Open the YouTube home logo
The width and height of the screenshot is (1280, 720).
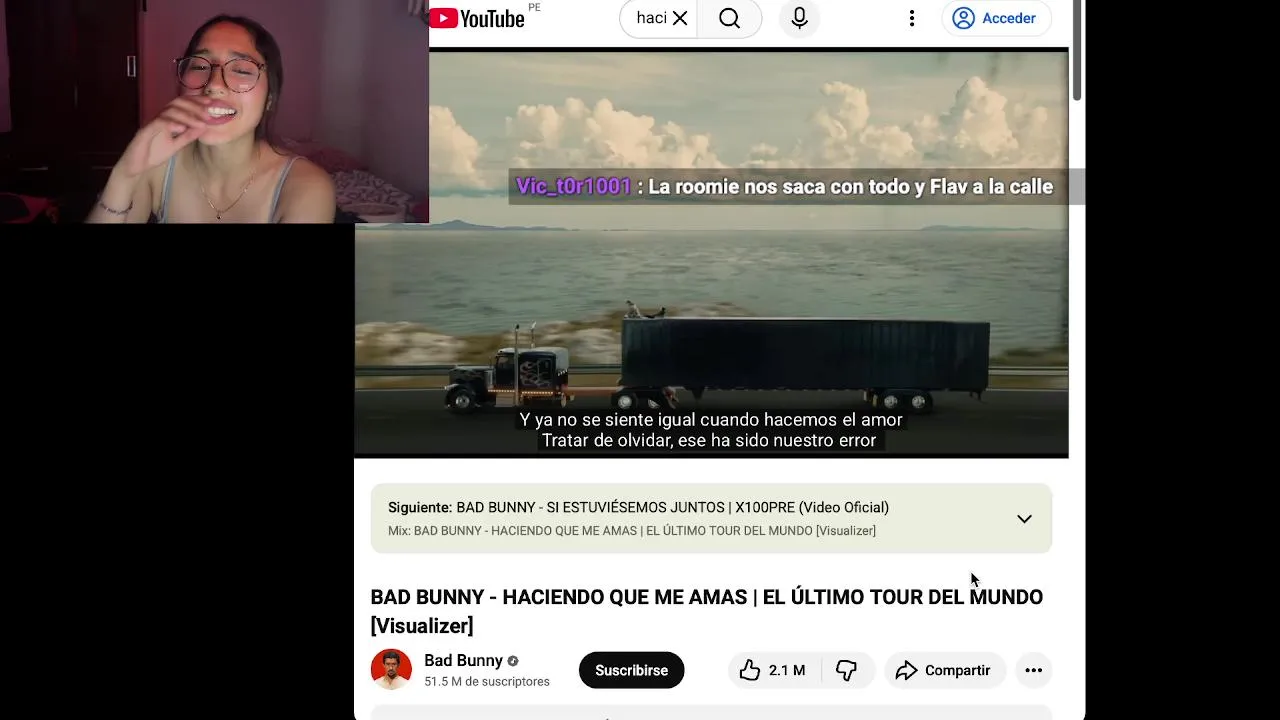[x=478, y=18]
